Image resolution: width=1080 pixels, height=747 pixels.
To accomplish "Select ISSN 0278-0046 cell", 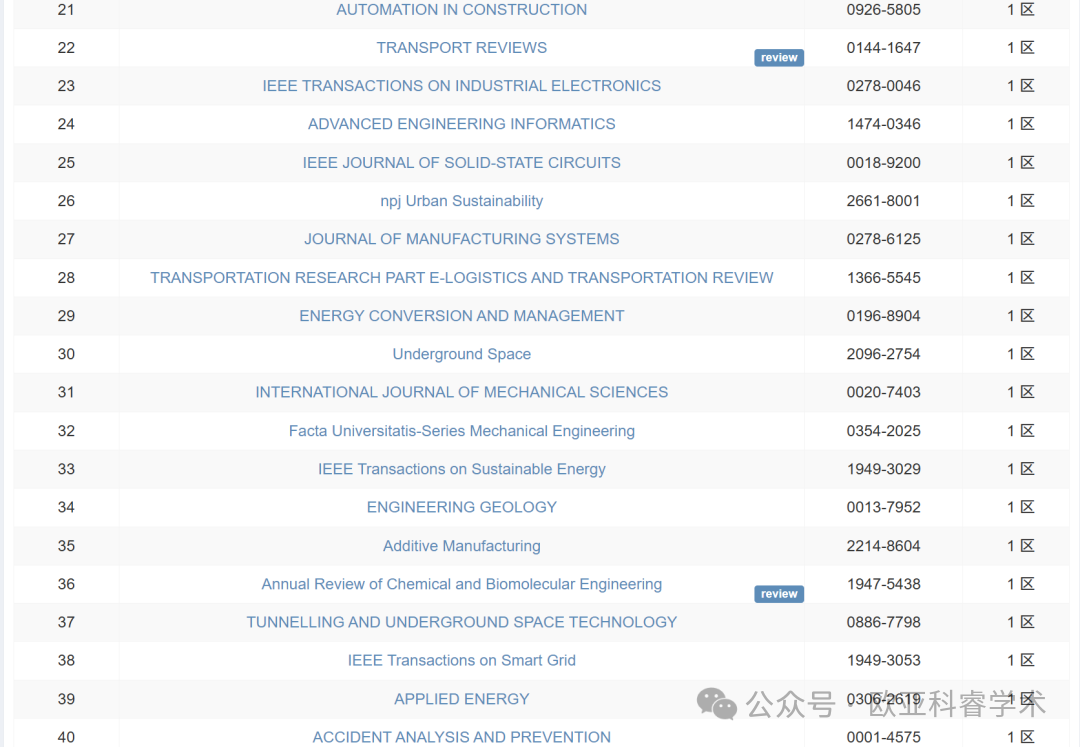I will 884,86.
